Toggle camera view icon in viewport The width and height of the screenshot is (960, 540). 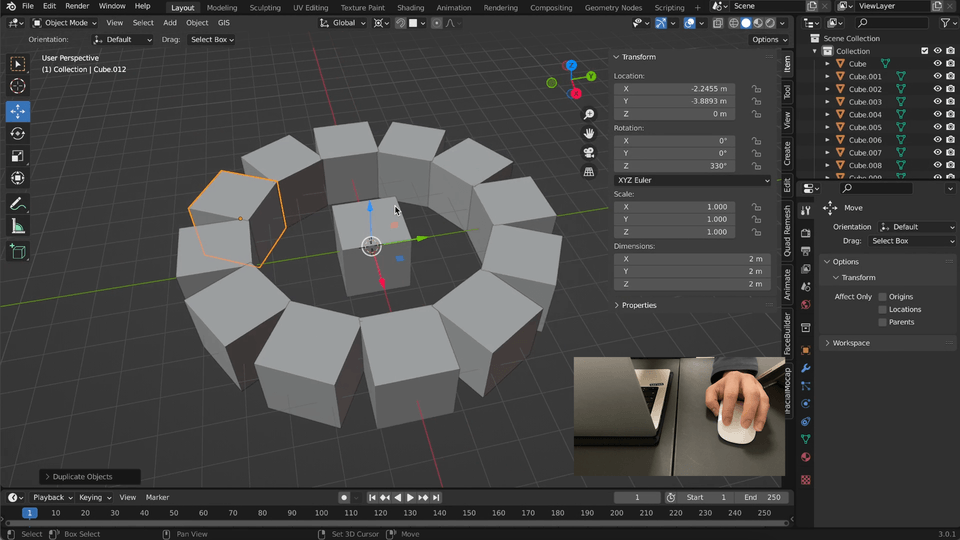(x=590, y=153)
